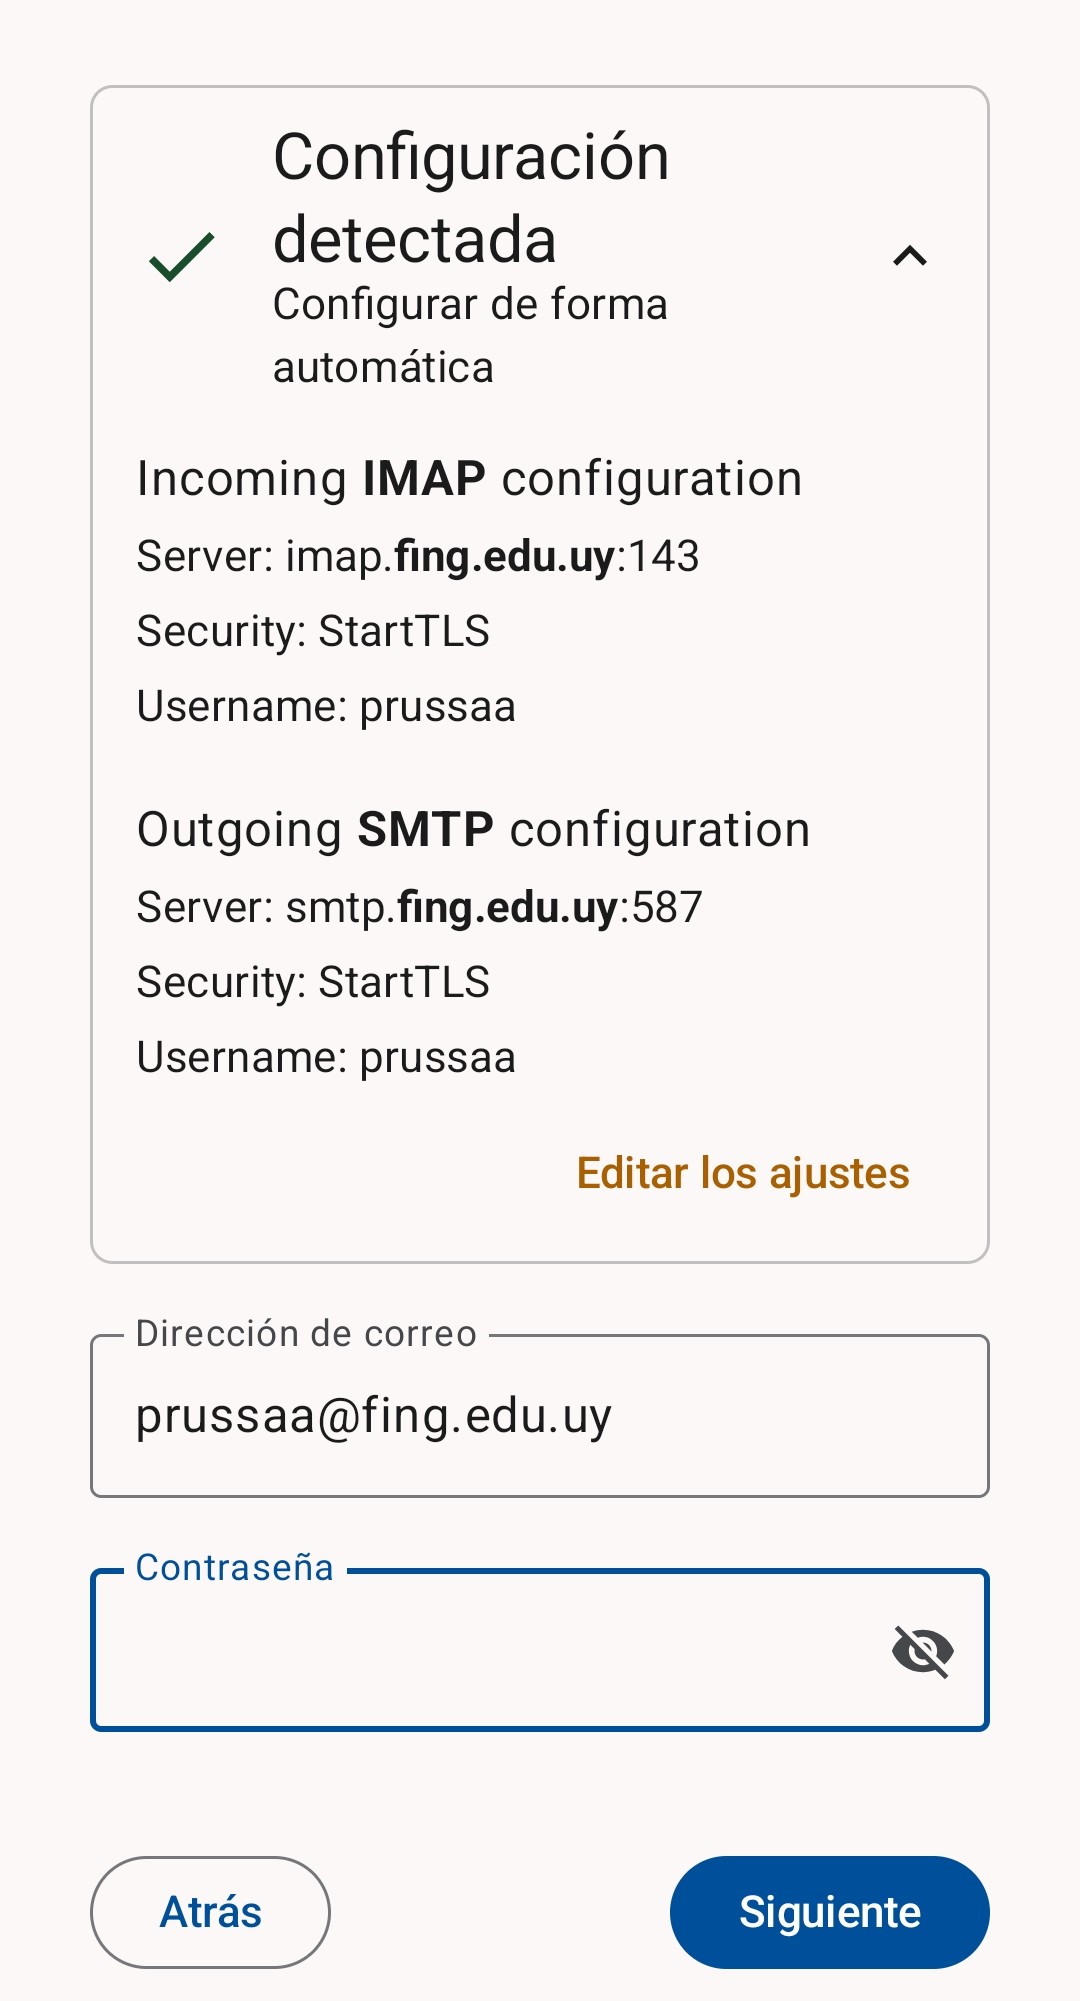Tap the Configuración detectada heading
The image size is (1080, 2001).
(x=471, y=198)
